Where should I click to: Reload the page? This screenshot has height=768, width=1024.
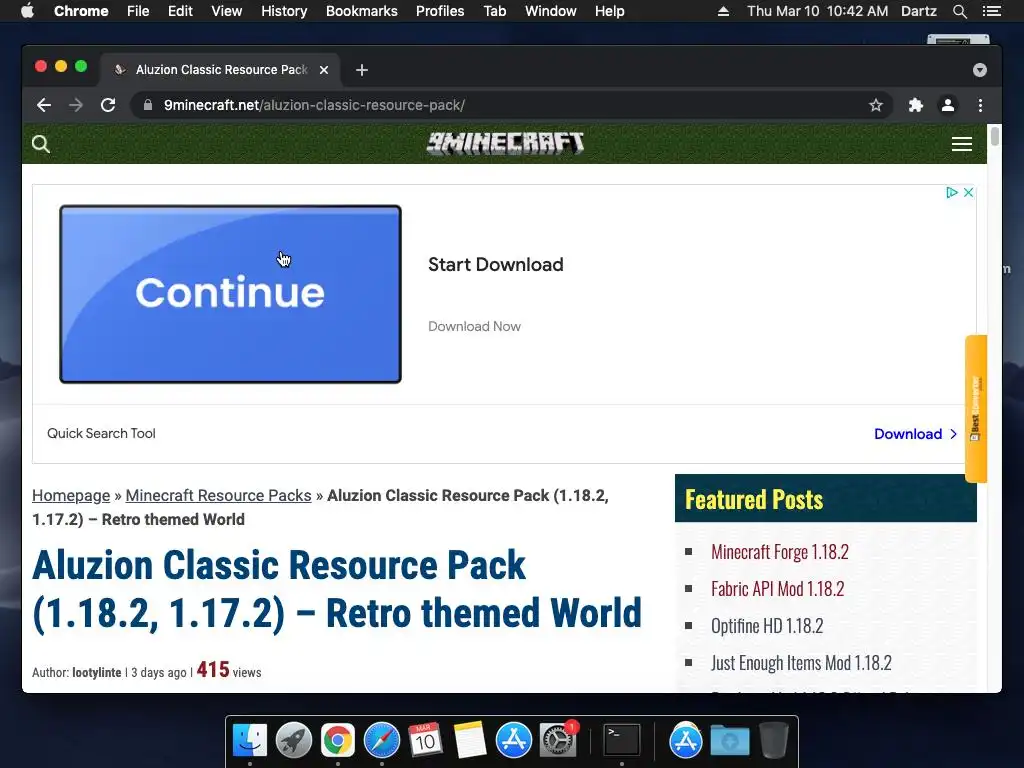(x=108, y=105)
